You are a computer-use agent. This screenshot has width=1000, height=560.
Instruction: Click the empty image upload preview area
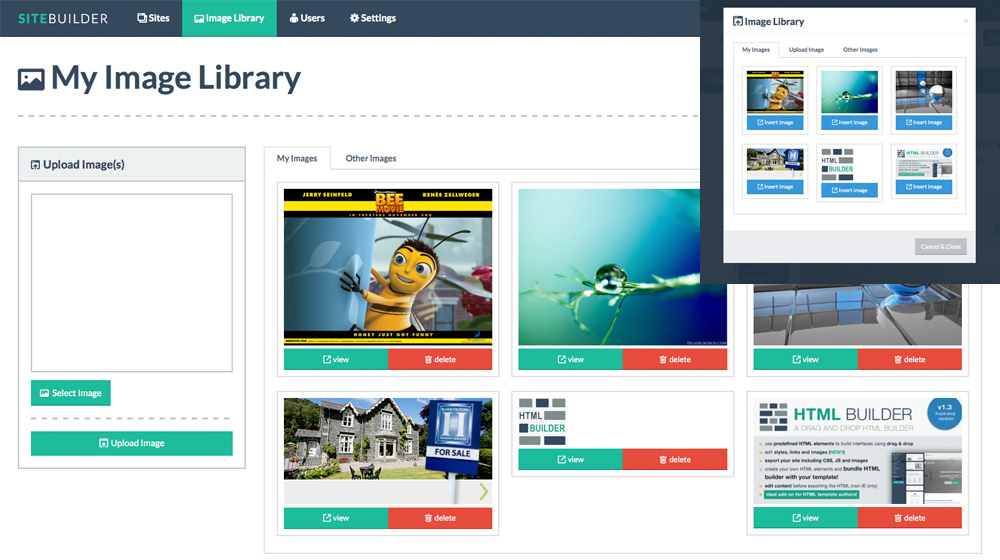pyautogui.click(x=131, y=283)
